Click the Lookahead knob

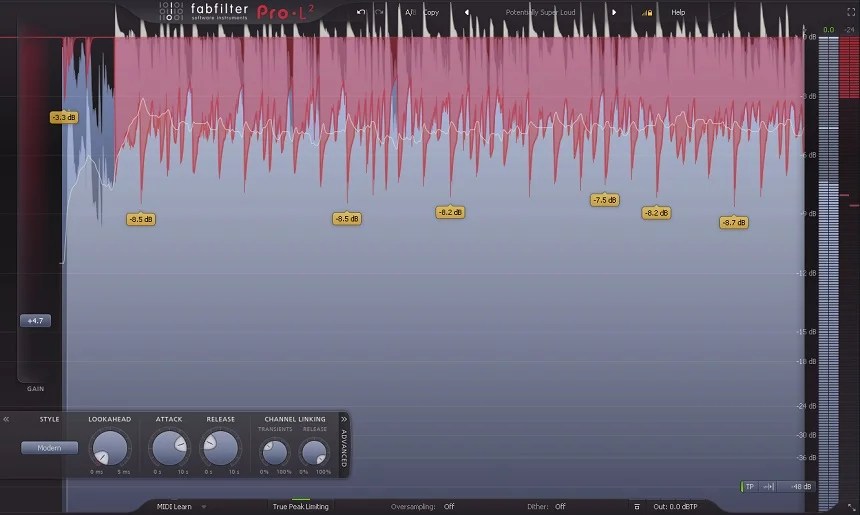pyautogui.click(x=110, y=448)
